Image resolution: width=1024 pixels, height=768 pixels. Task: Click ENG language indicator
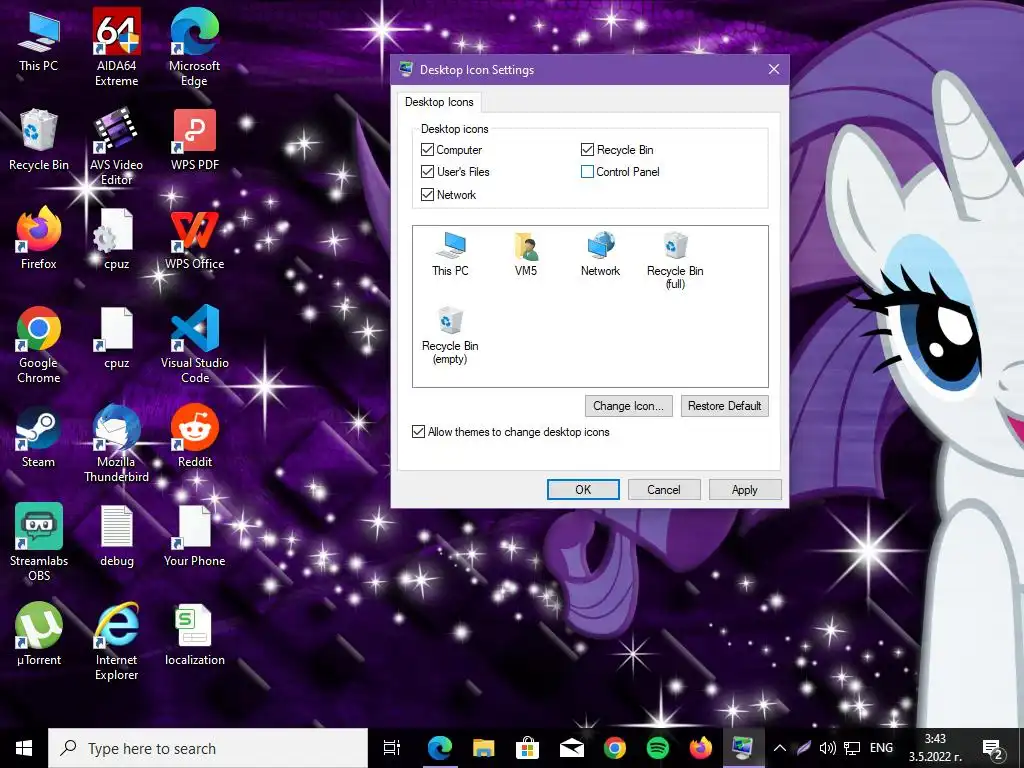881,748
